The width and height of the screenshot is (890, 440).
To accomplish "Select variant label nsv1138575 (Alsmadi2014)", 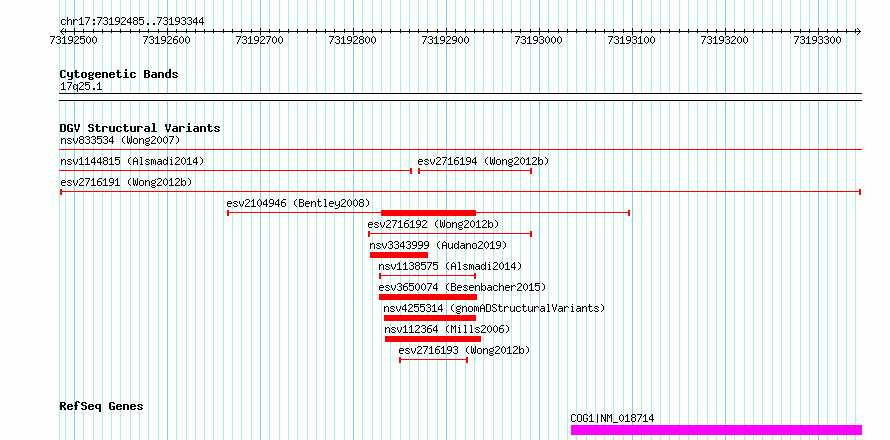I will (x=450, y=266).
